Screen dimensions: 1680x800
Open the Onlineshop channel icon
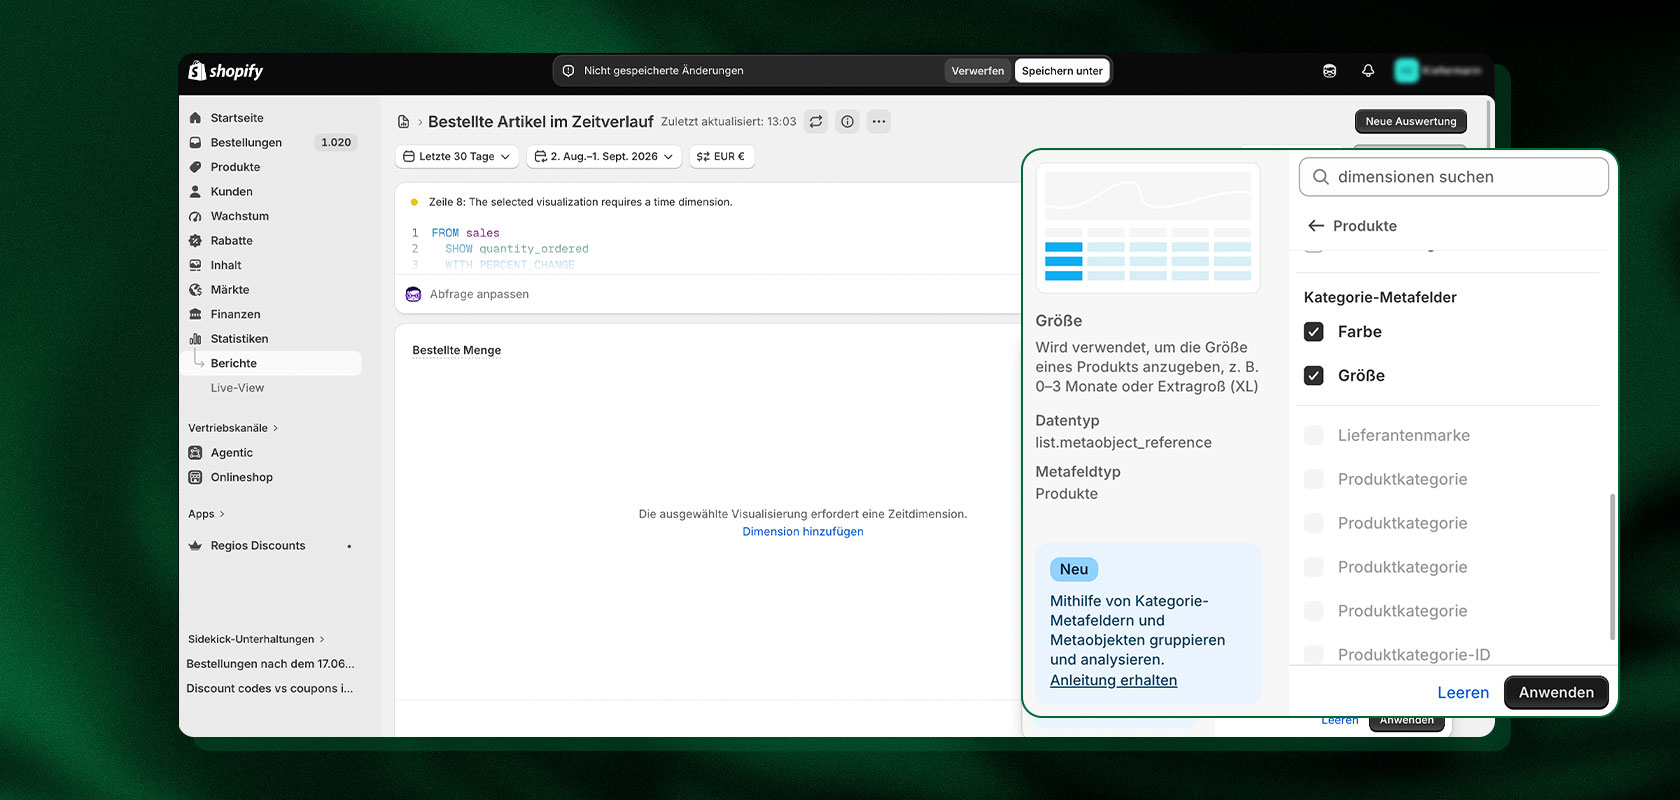tap(196, 477)
